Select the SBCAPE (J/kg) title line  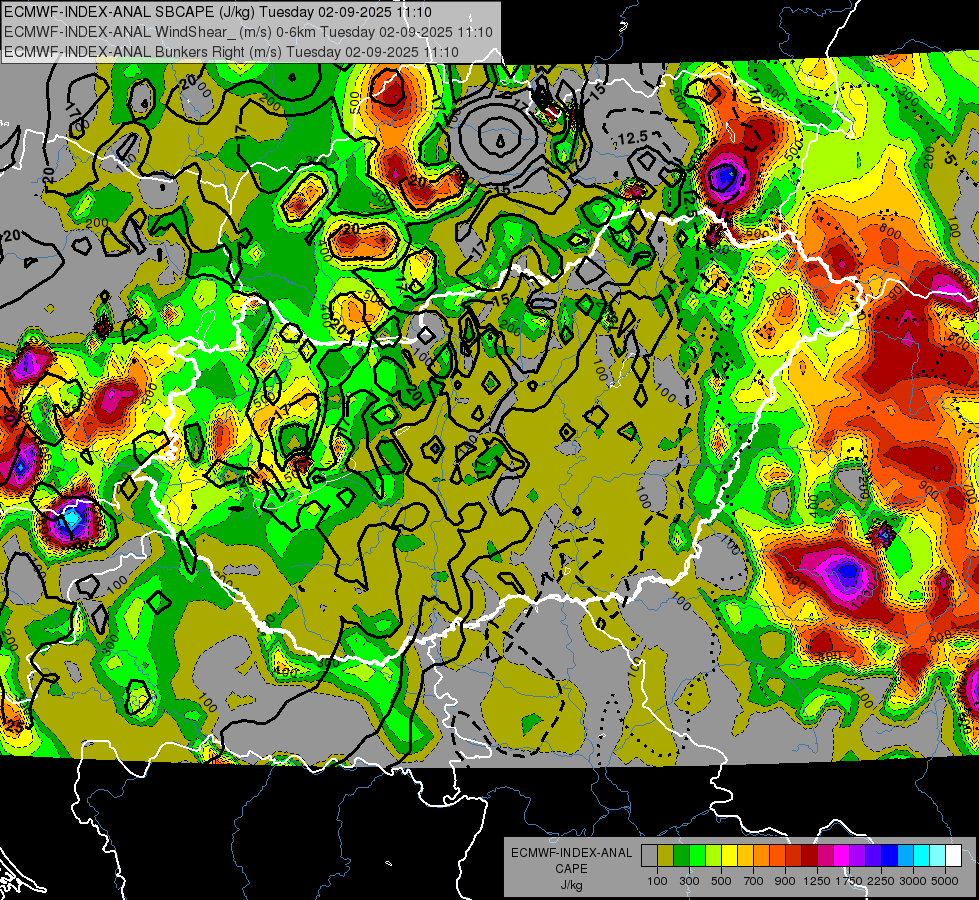[217, 12]
